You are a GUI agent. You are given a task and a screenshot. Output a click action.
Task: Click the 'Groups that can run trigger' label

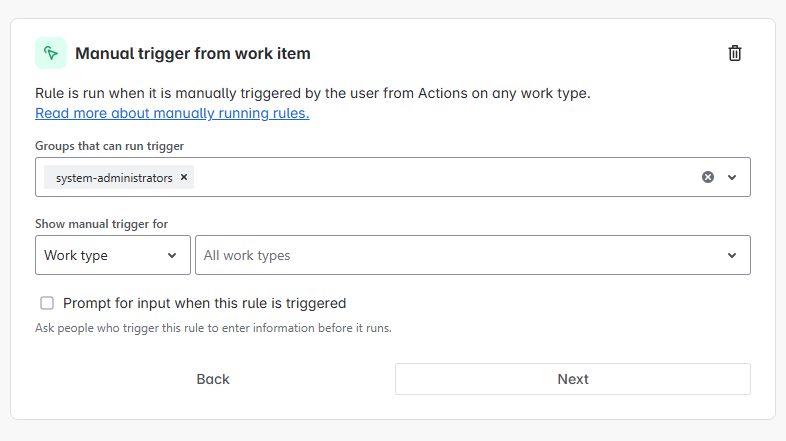click(x=109, y=146)
